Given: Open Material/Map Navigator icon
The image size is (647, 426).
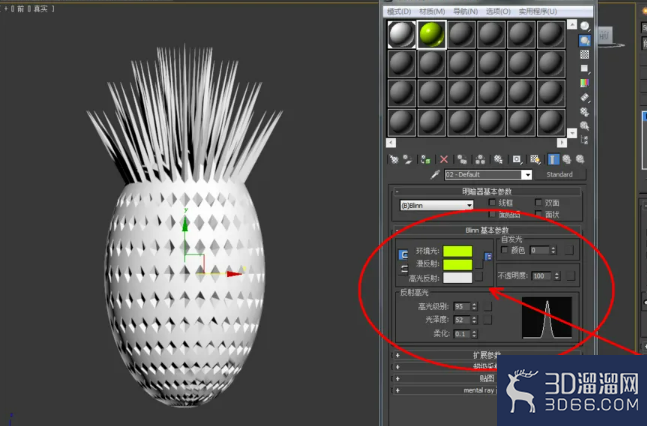Looking at the screenshot, I should point(585,140).
